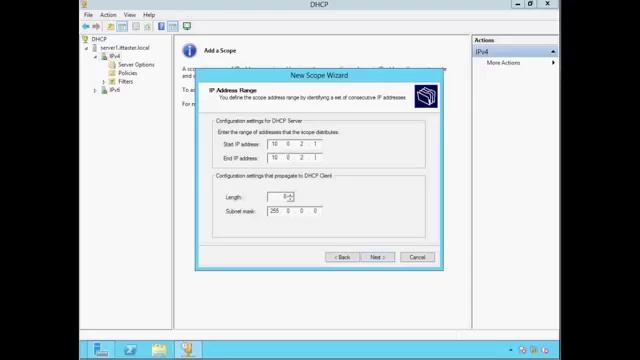
Task: Click the Export List toolbar icon
Action: tap(136, 27)
